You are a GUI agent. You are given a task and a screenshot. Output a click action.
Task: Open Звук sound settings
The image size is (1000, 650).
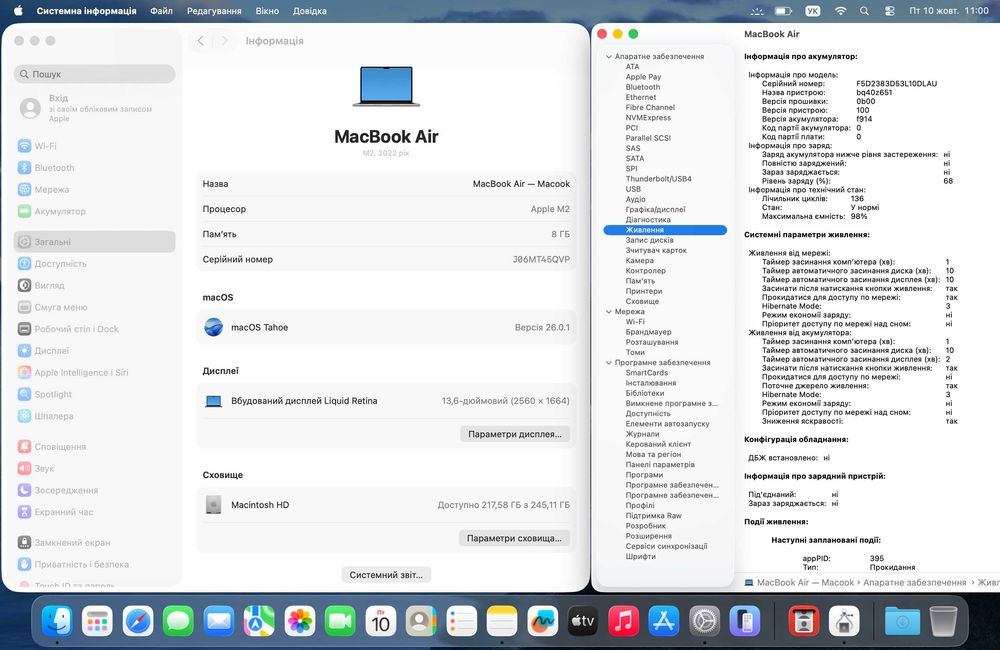[x=94, y=468]
